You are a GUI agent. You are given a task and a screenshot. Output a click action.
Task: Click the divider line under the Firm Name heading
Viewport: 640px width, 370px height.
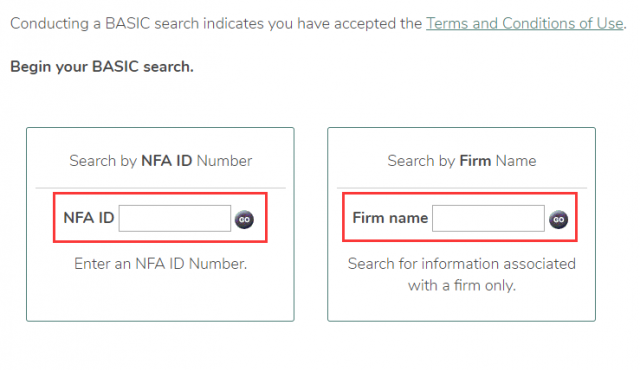(x=462, y=188)
